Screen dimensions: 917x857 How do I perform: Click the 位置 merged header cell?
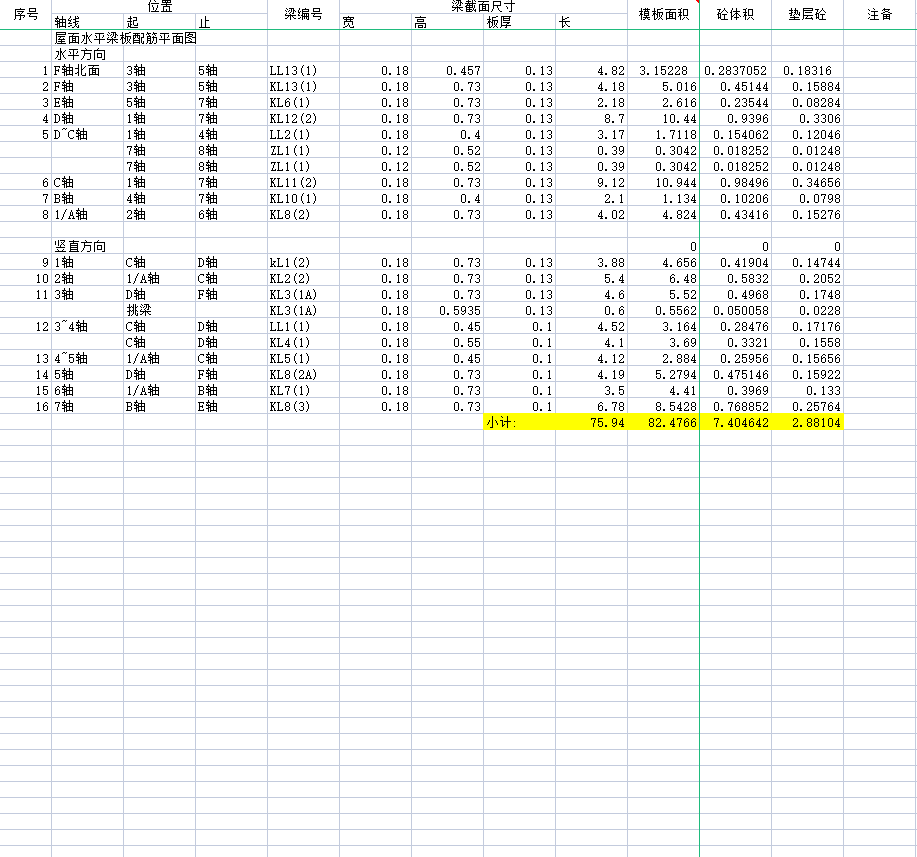pos(159,7)
